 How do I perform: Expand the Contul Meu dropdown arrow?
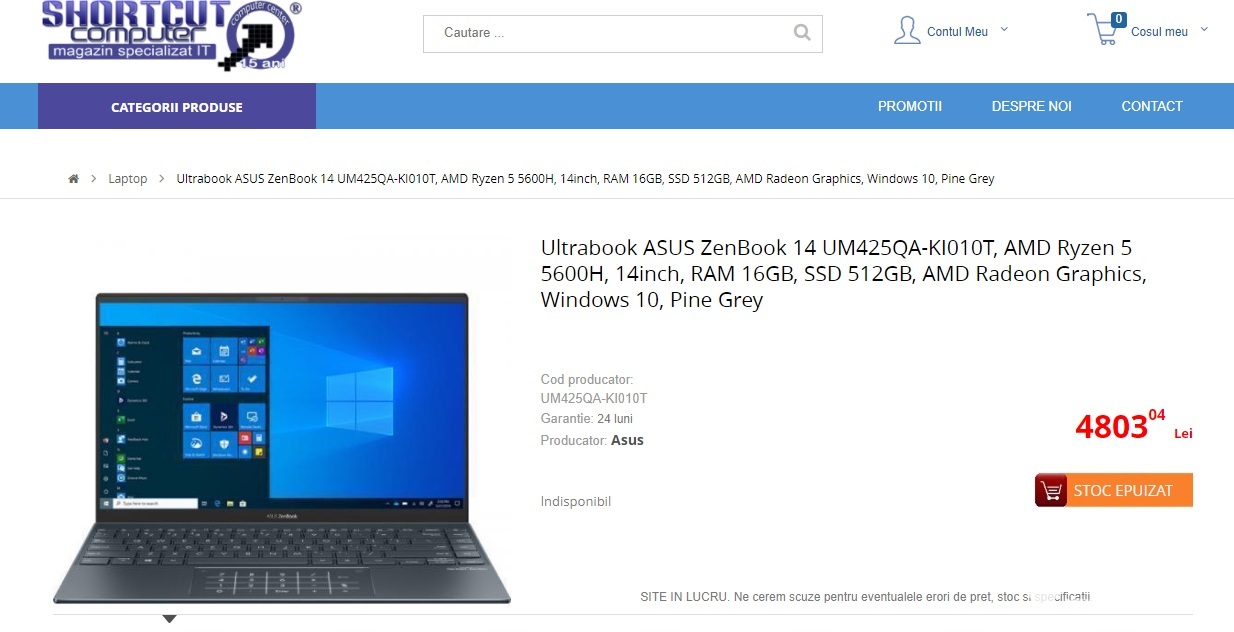click(x=1004, y=30)
